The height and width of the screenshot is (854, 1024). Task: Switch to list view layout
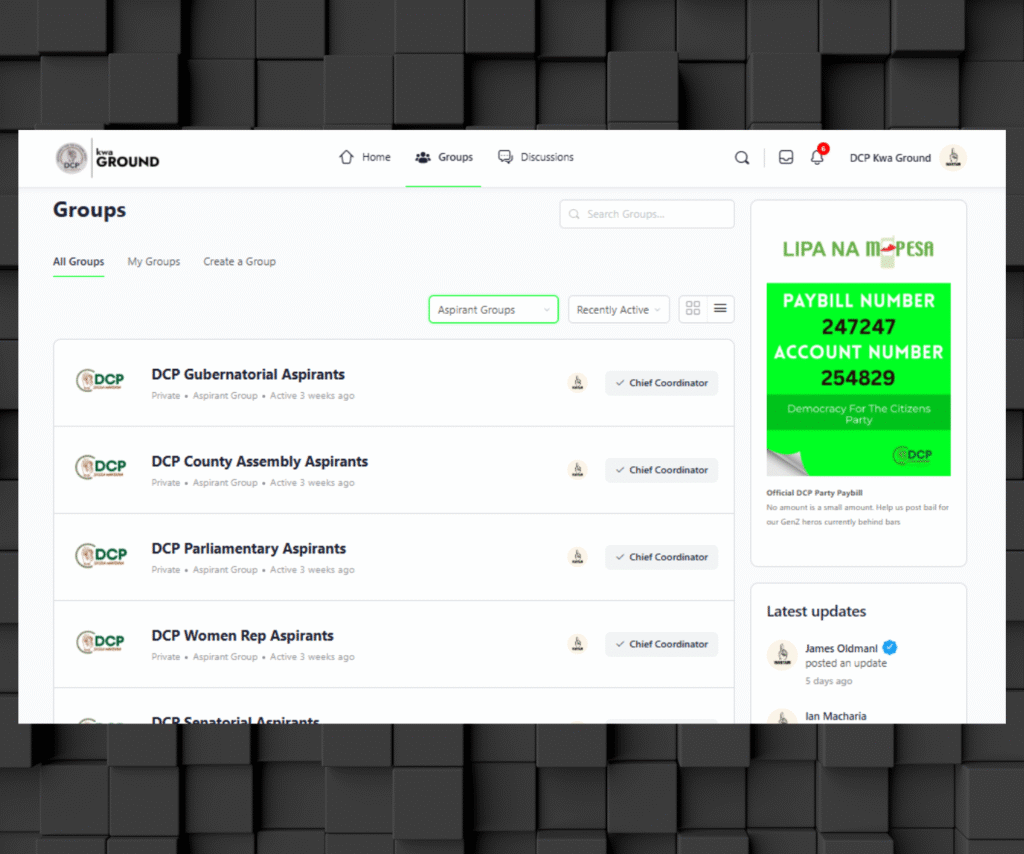[x=720, y=309]
